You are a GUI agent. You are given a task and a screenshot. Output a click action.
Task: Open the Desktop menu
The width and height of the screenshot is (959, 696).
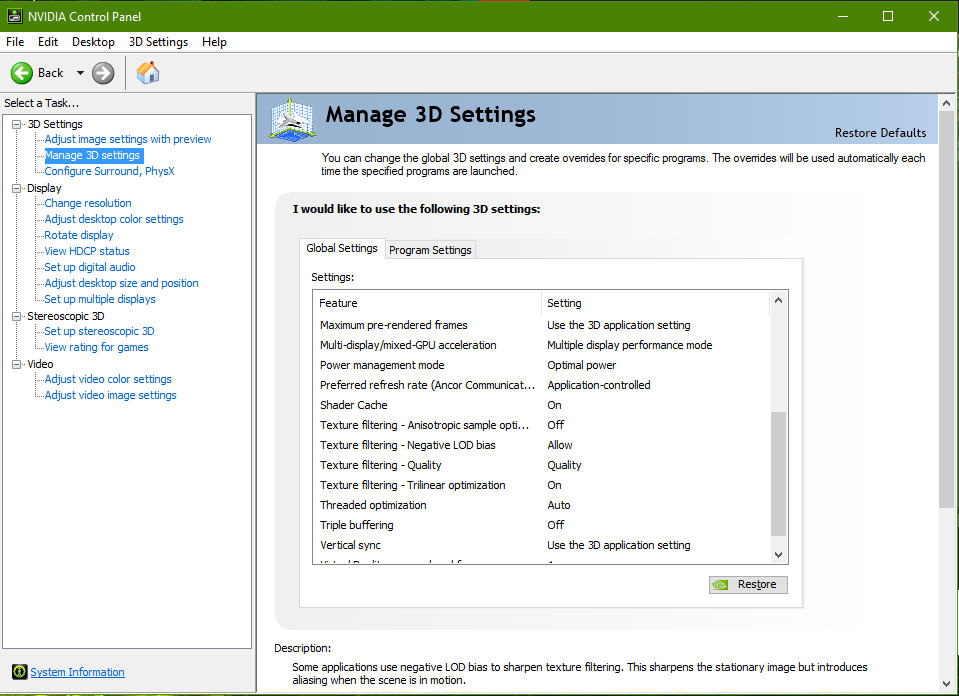click(93, 42)
